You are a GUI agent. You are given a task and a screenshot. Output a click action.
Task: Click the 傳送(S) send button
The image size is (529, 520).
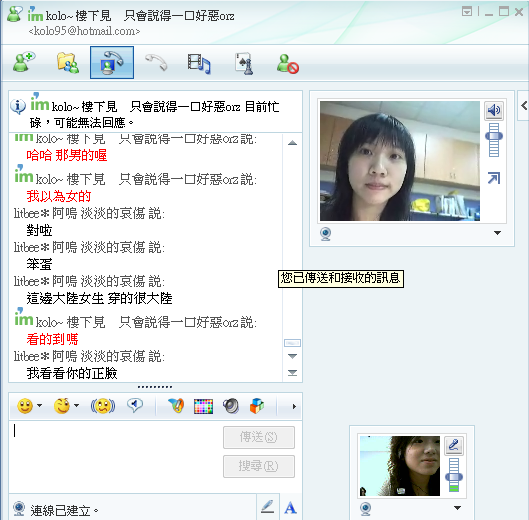[x=259, y=437]
